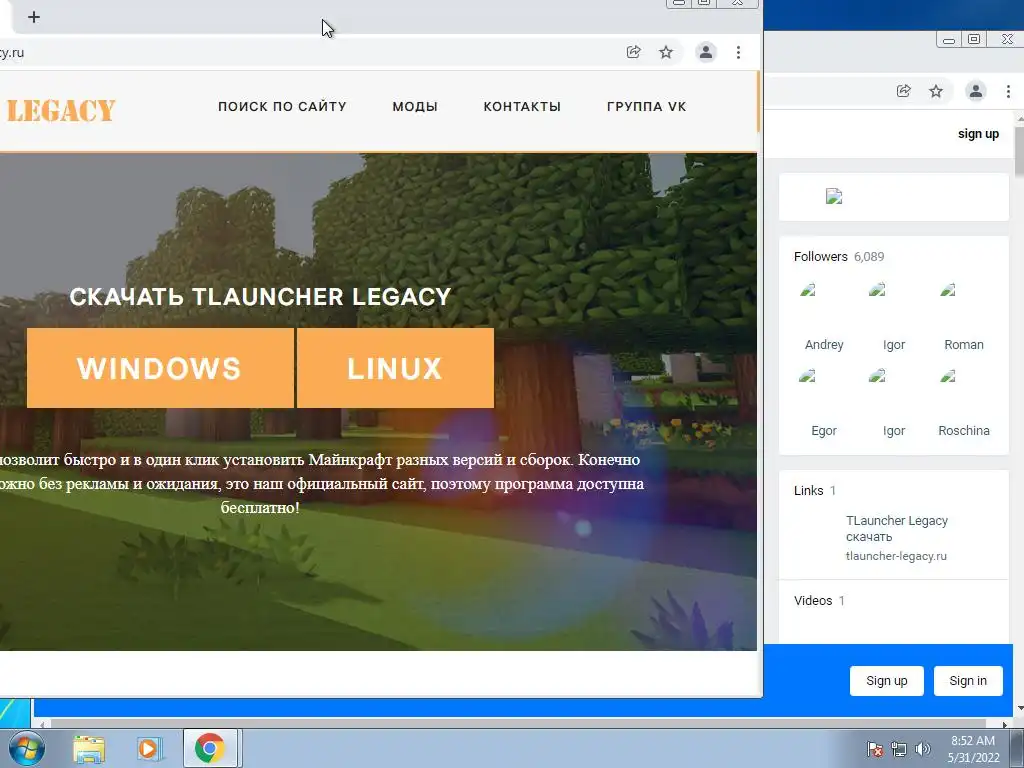Open the МОДЫ menu item
Viewport: 1024px width, 768px height.
pos(415,106)
